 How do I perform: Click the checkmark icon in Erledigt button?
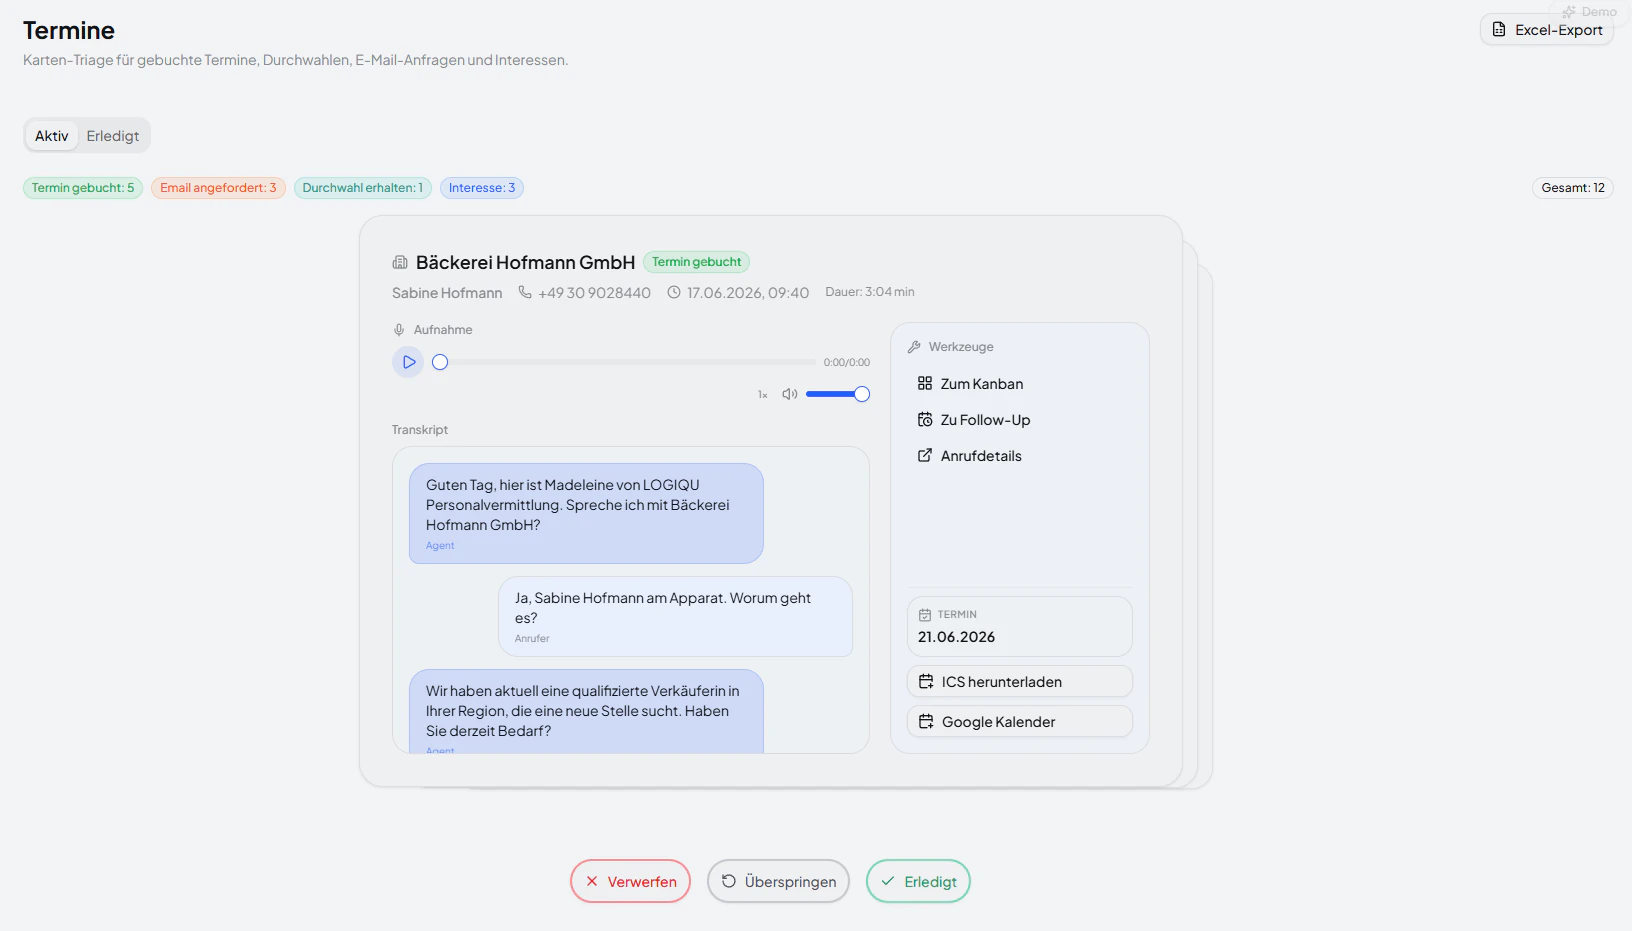click(888, 881)
